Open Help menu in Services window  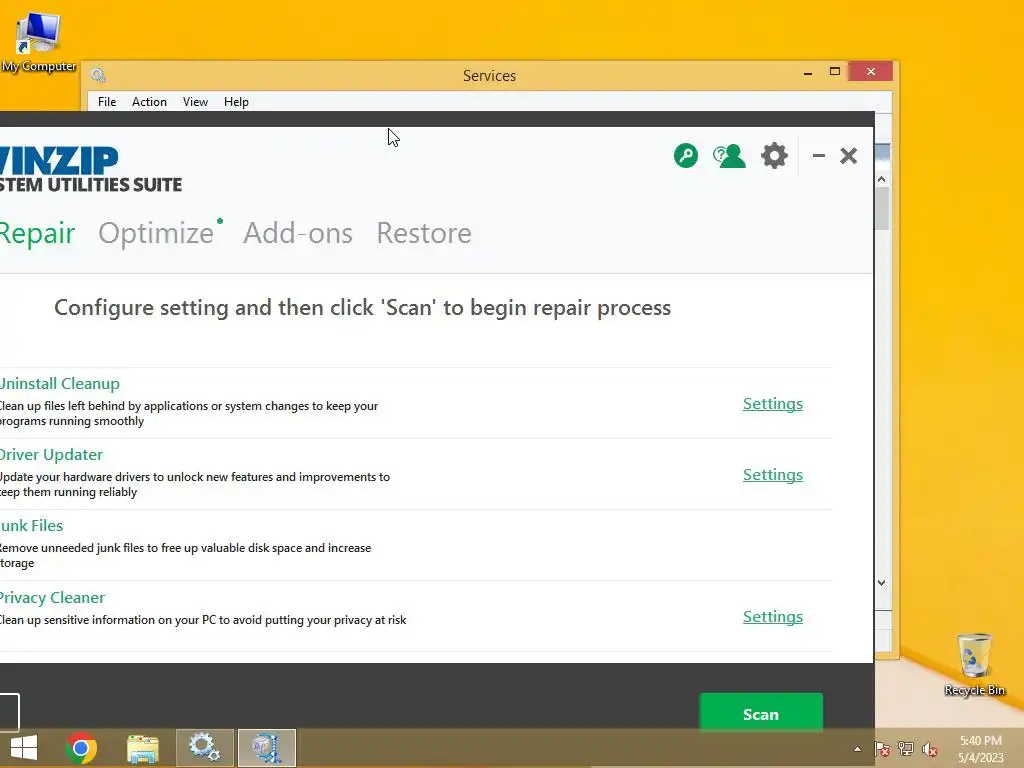click(236, 102)
